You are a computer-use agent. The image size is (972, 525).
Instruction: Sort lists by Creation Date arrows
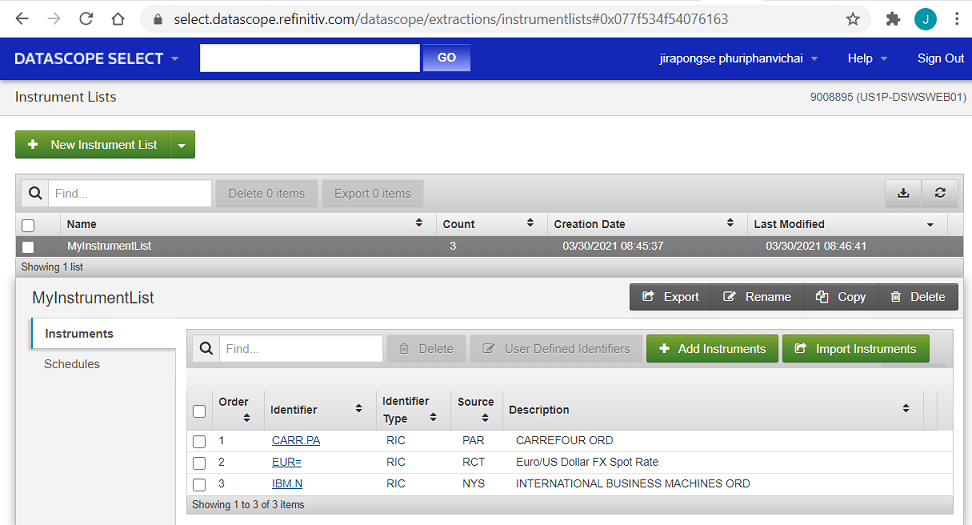[x=730, y=223]
